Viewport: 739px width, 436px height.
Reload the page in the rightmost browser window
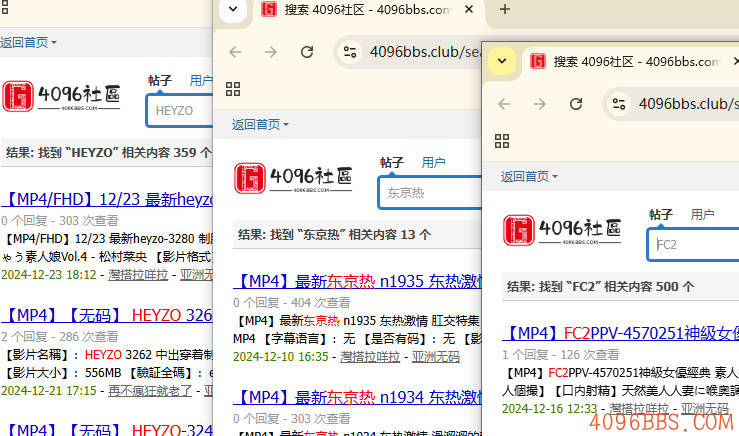tap(576, 104)
